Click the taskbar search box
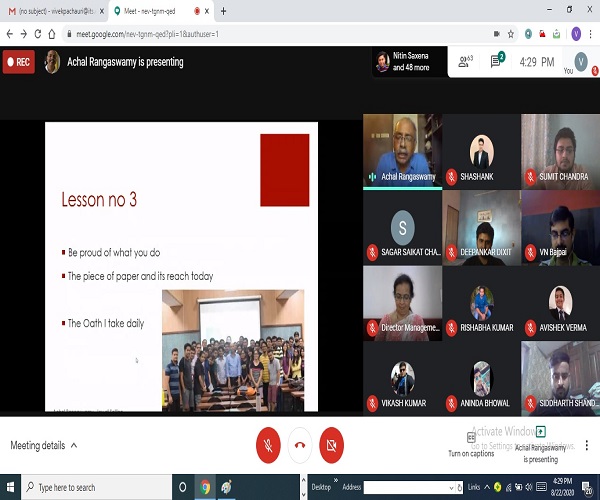The height and width of the screenshot is (500, 600). click(96, 487)
